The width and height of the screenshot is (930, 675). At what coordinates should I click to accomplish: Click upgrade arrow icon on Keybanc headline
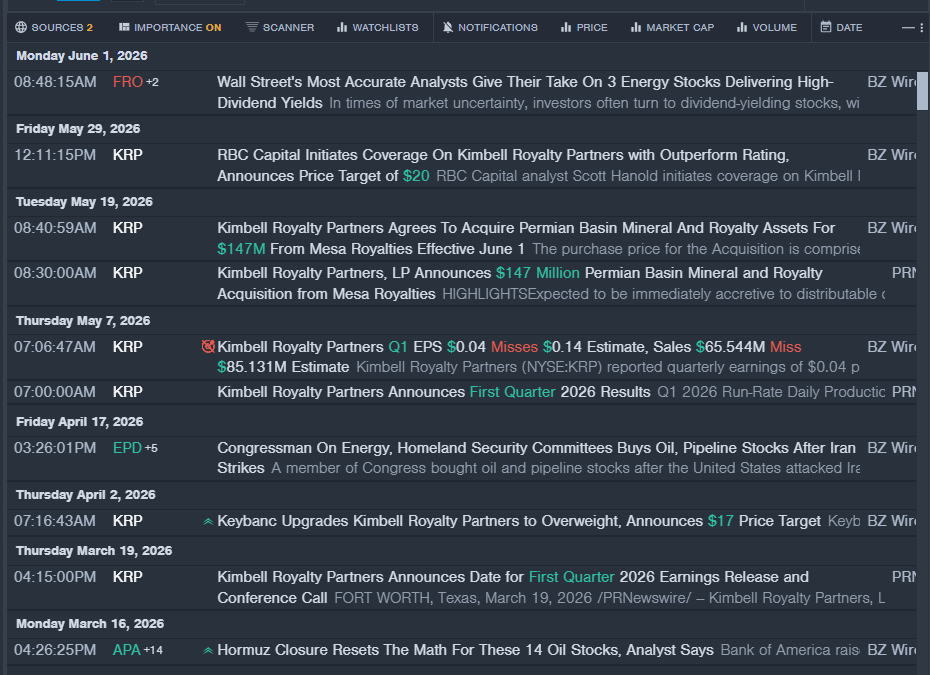pyautogui.click(x=208, y=521)
